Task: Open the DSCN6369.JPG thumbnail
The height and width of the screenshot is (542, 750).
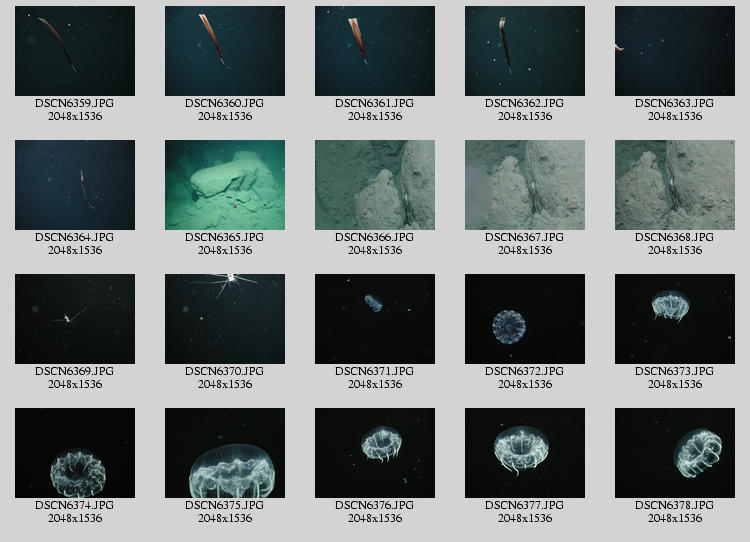Action: (x=74, y=319)
